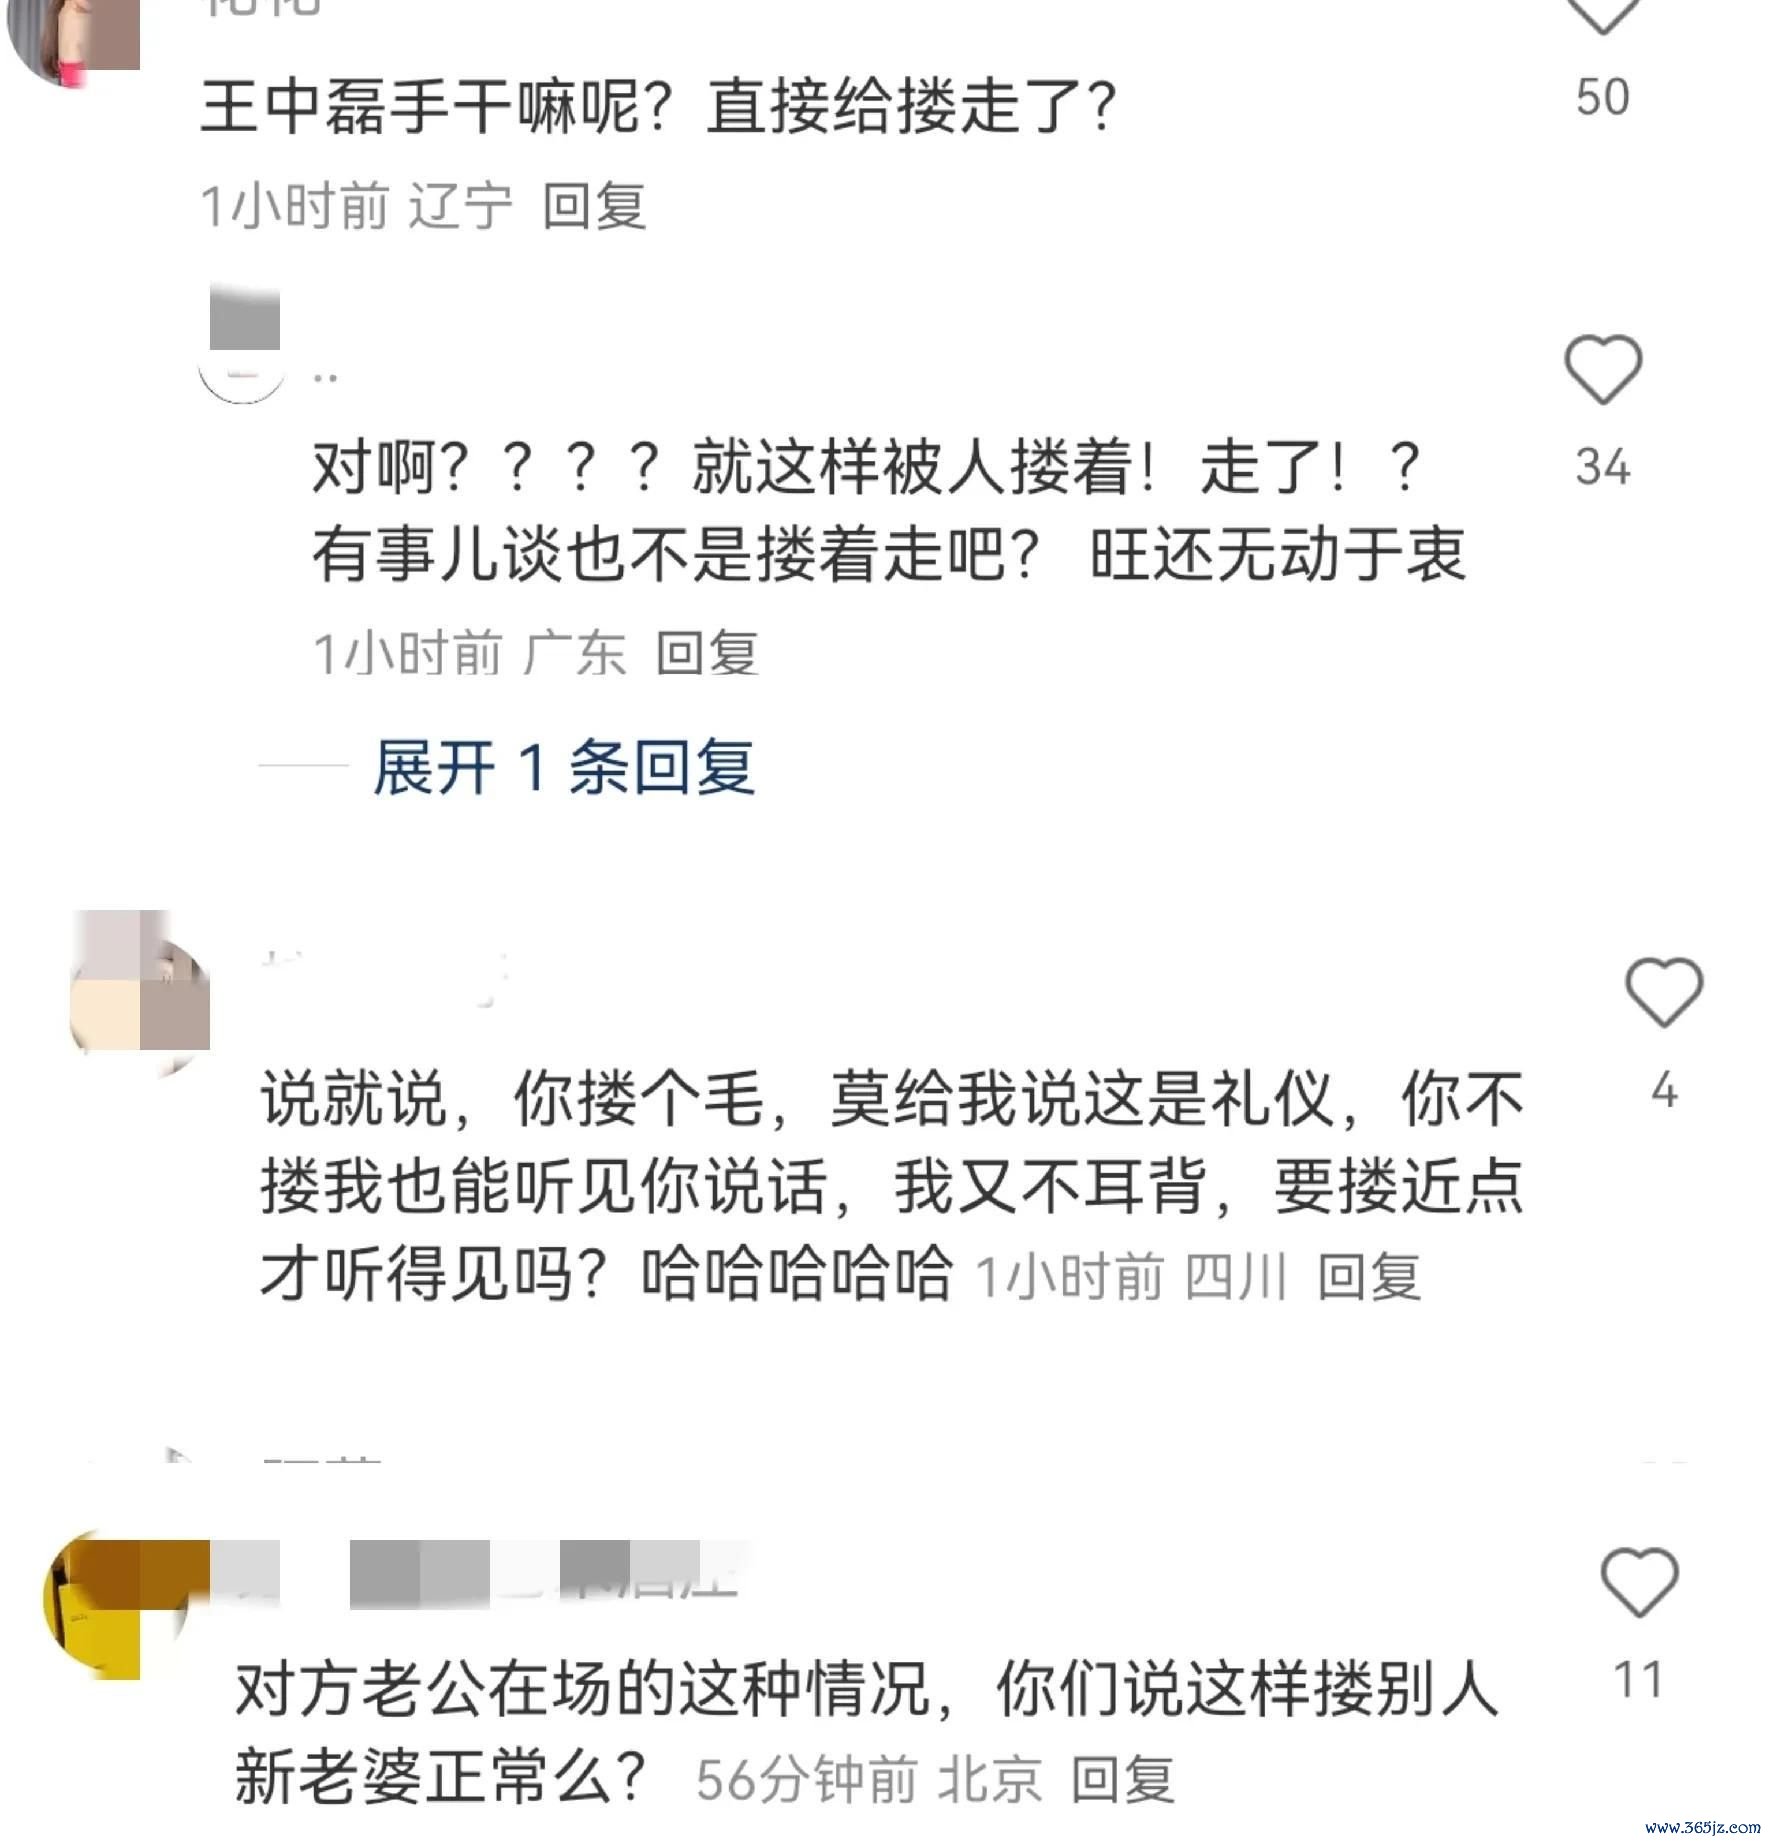Tap the 34 like count number
Screen dimensions: 1768x1843
[x=1603, y=467]
